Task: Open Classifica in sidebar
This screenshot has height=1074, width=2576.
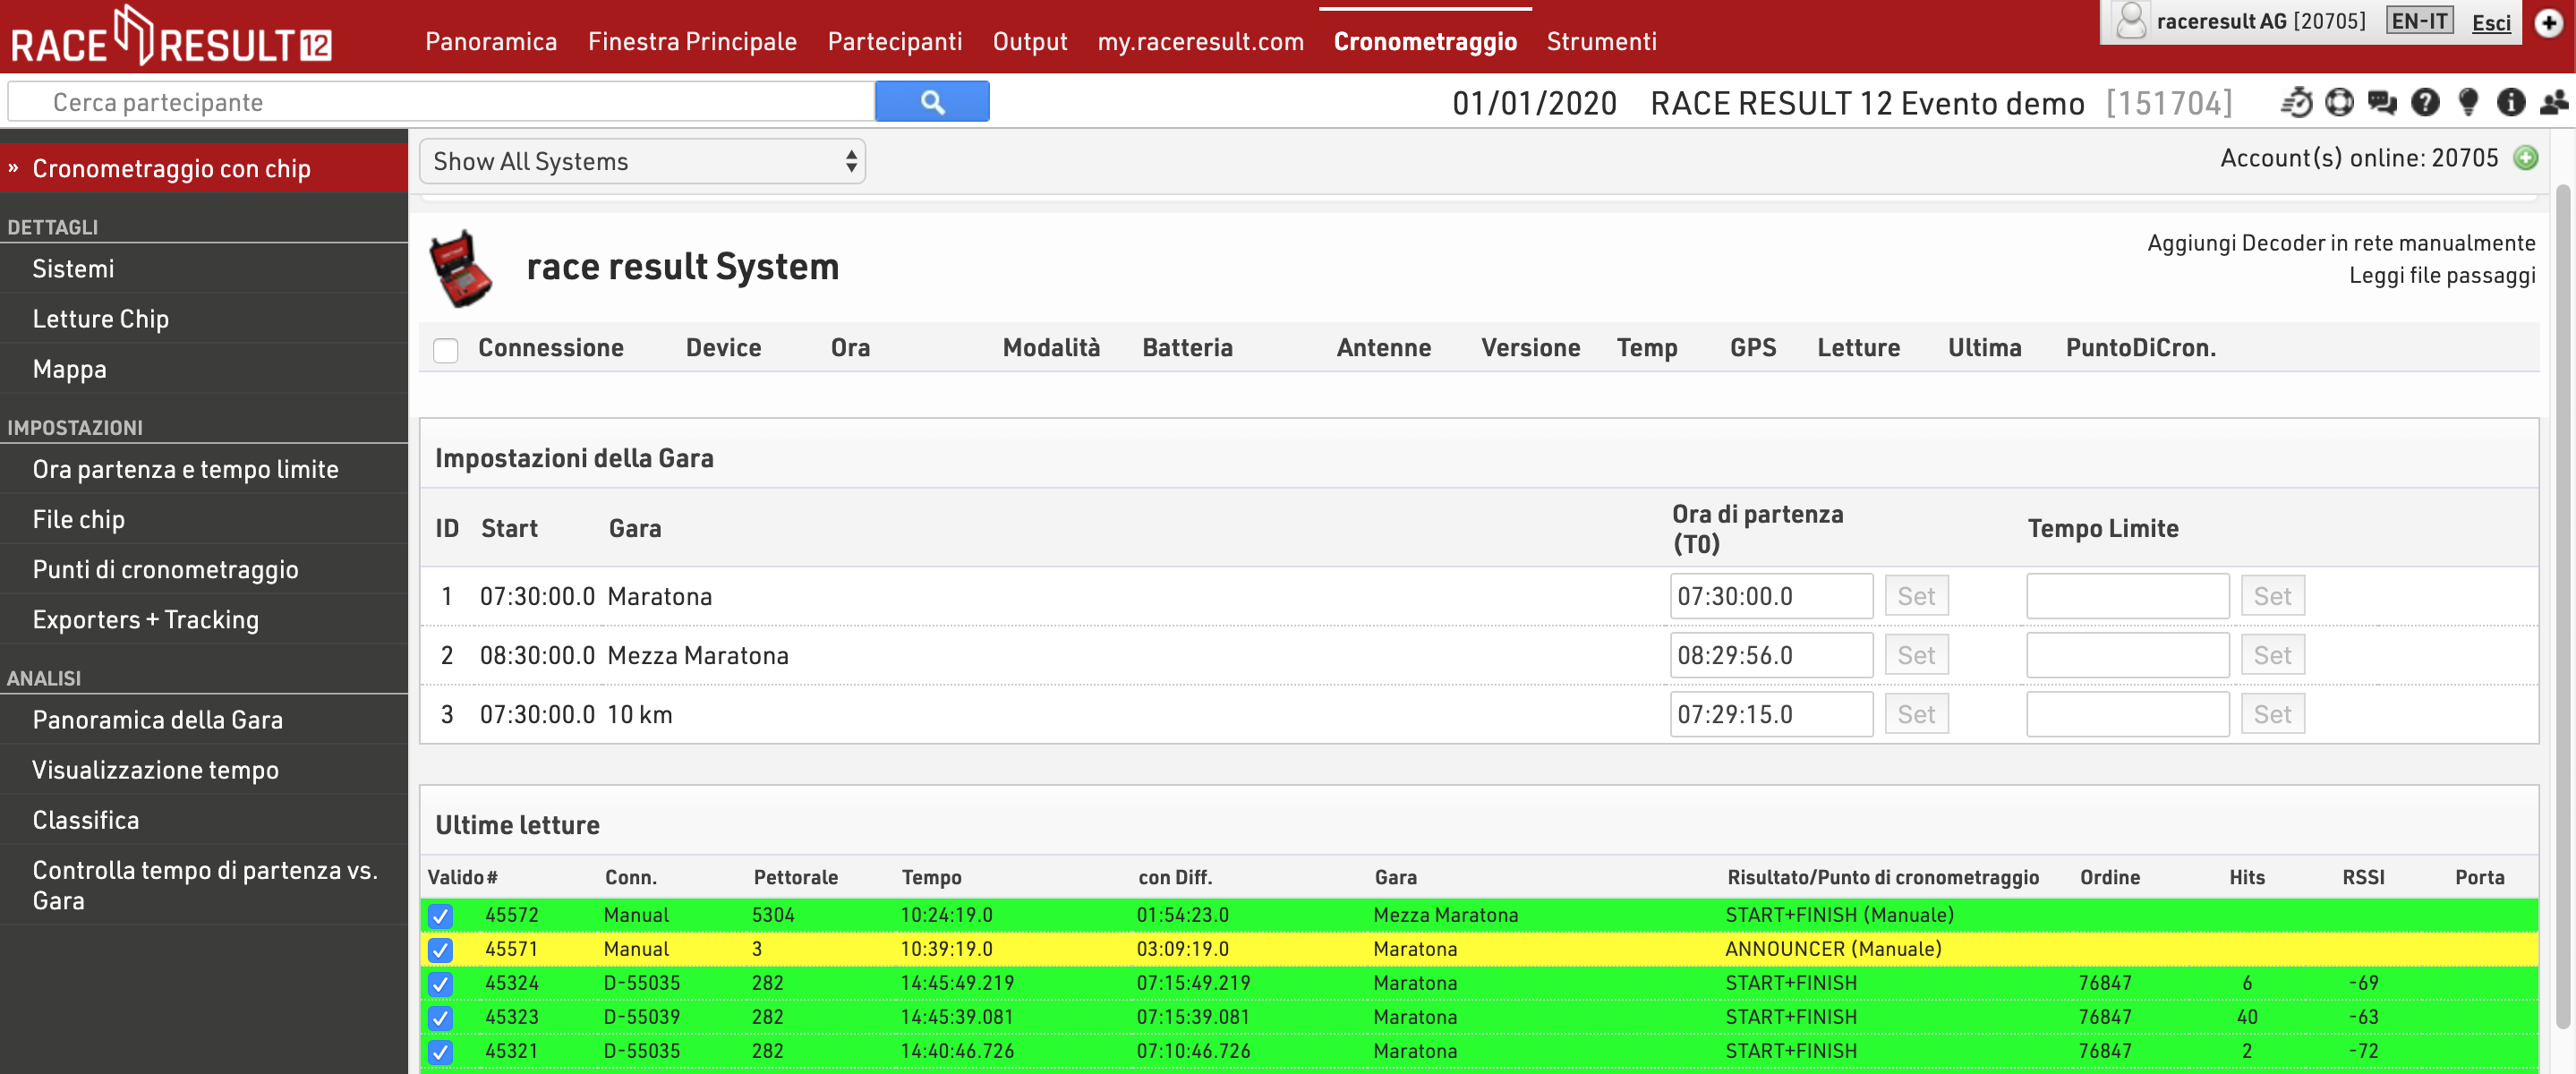Action: click(x=204, y=819)
